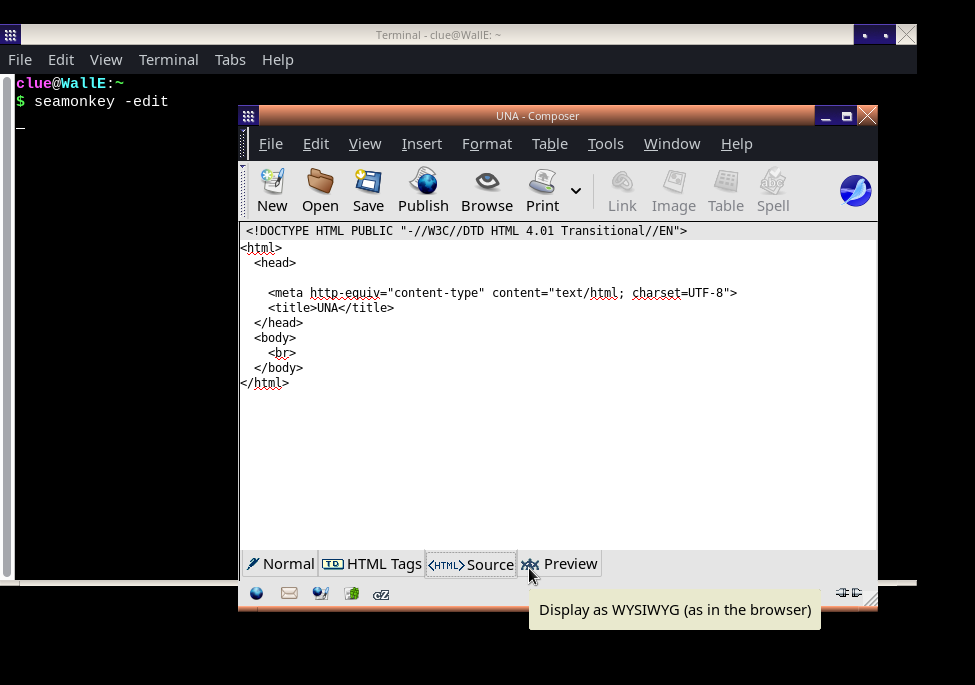Click the meta http-equiv source line
Image resolution: width=975 pixels, height=685 pixels.
[x=502, y=293]
